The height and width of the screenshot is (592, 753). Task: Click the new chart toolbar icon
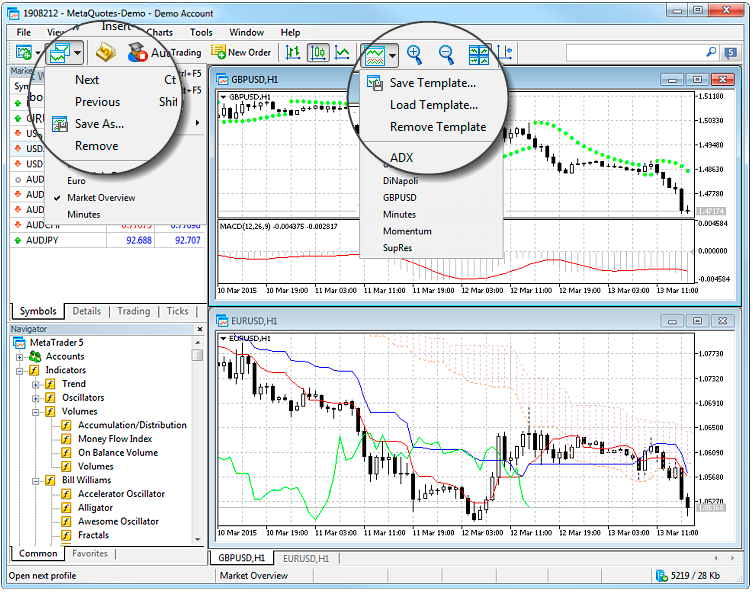pyautogui.click(x=23, y=52)
